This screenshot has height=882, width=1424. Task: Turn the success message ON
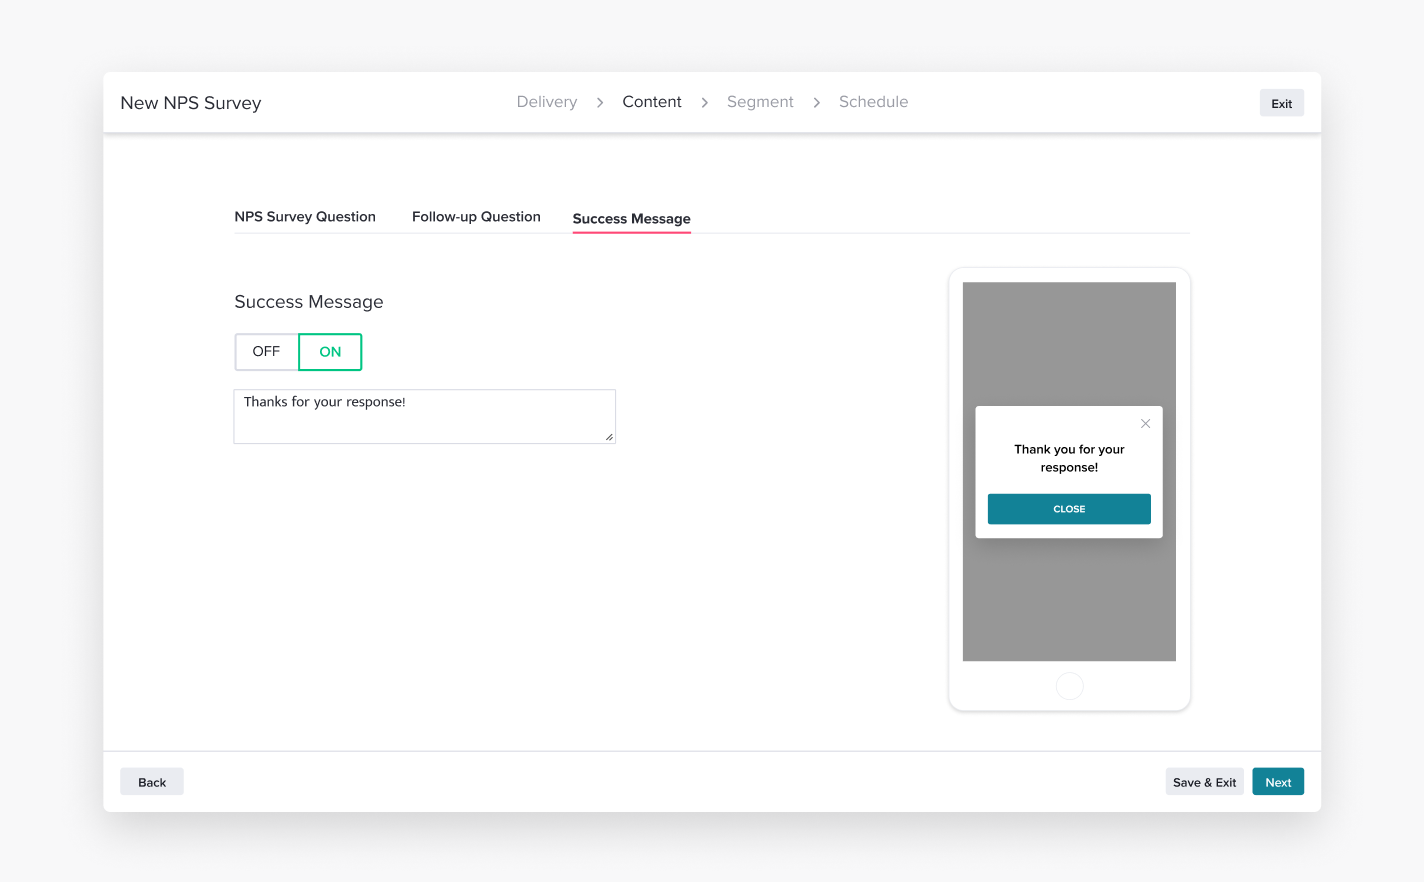(x=330, y=352)
